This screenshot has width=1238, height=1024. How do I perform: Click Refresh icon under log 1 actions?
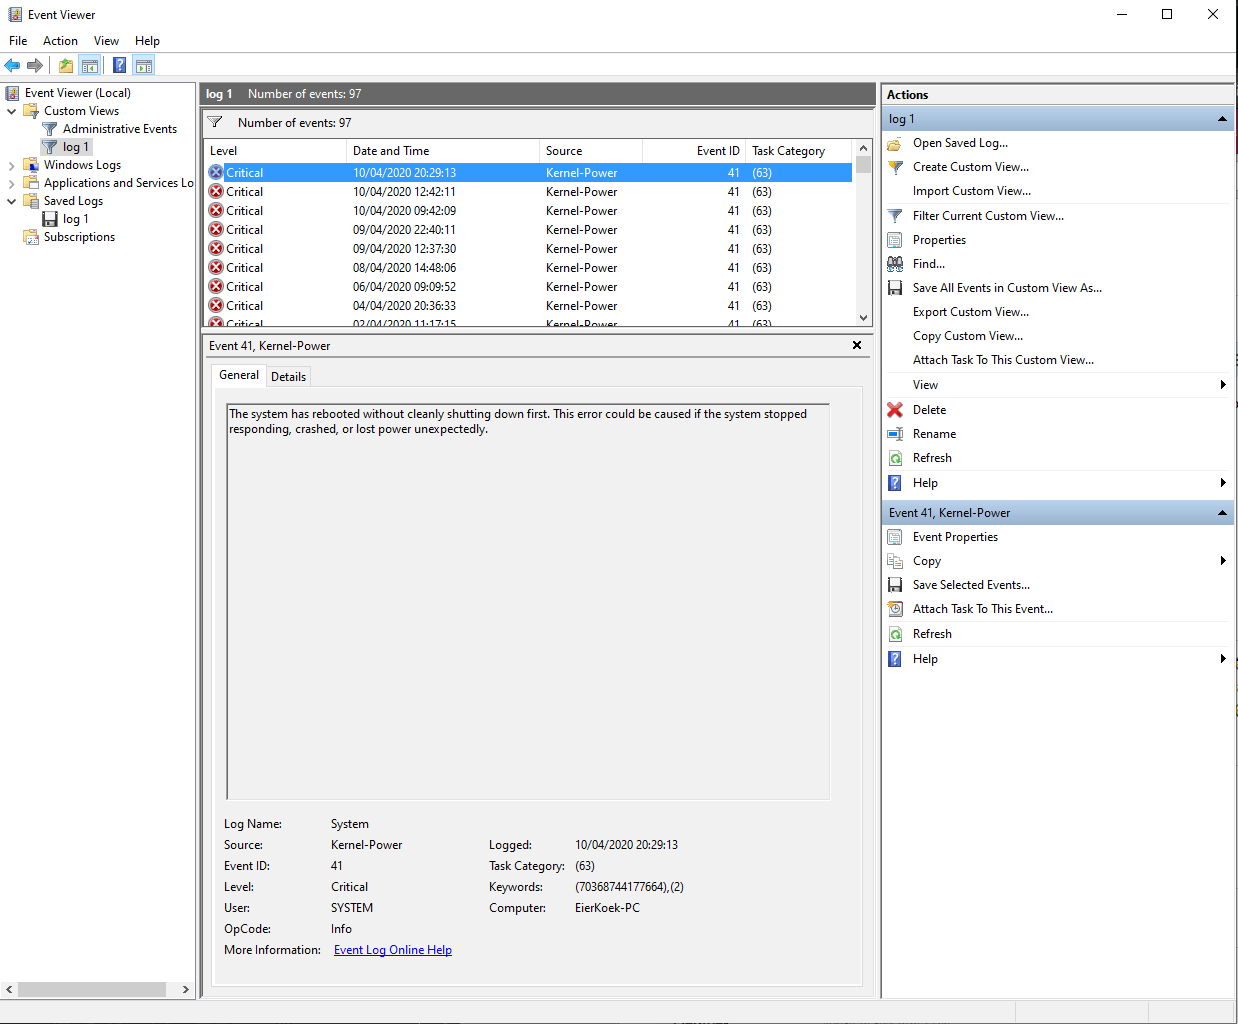coord(895,458)
